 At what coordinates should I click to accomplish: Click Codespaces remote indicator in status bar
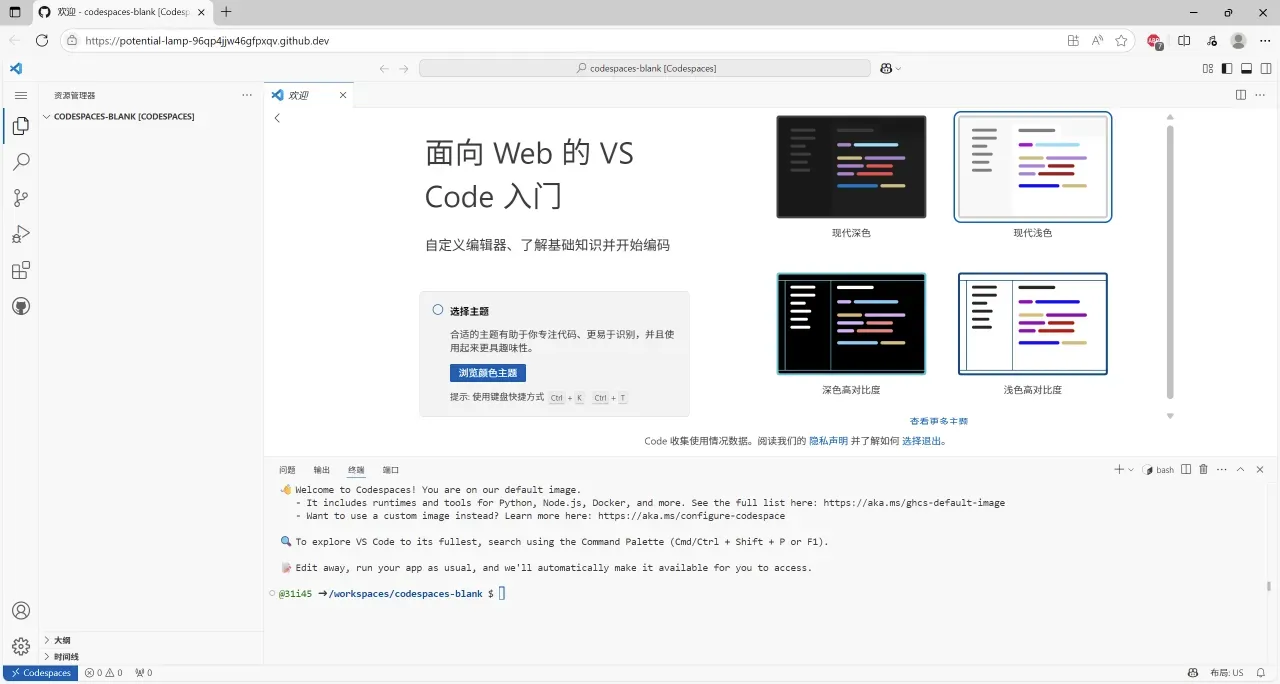tap(41, 673)
